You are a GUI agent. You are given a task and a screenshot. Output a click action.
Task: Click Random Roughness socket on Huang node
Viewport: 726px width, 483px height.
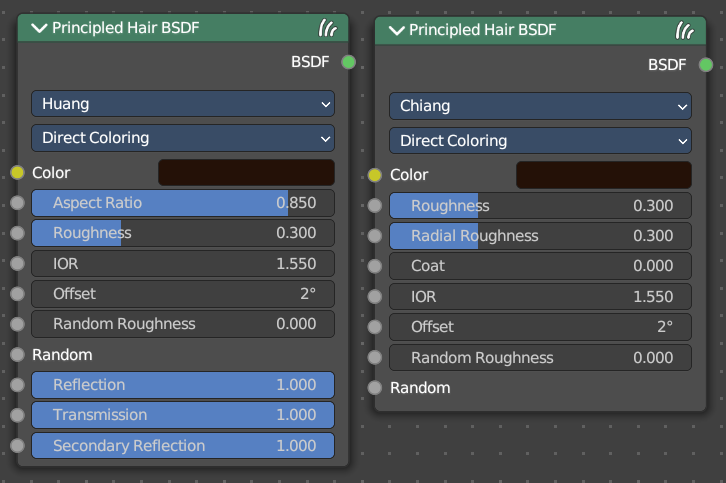click(18, 324)
